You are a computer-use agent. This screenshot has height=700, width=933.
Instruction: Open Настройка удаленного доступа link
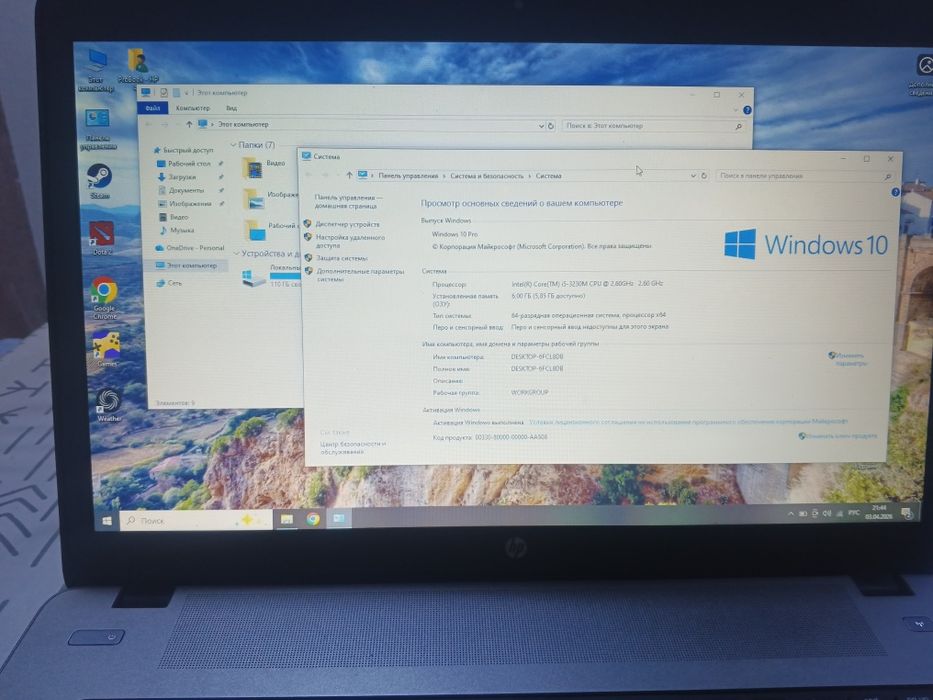(x=350, y=241)
